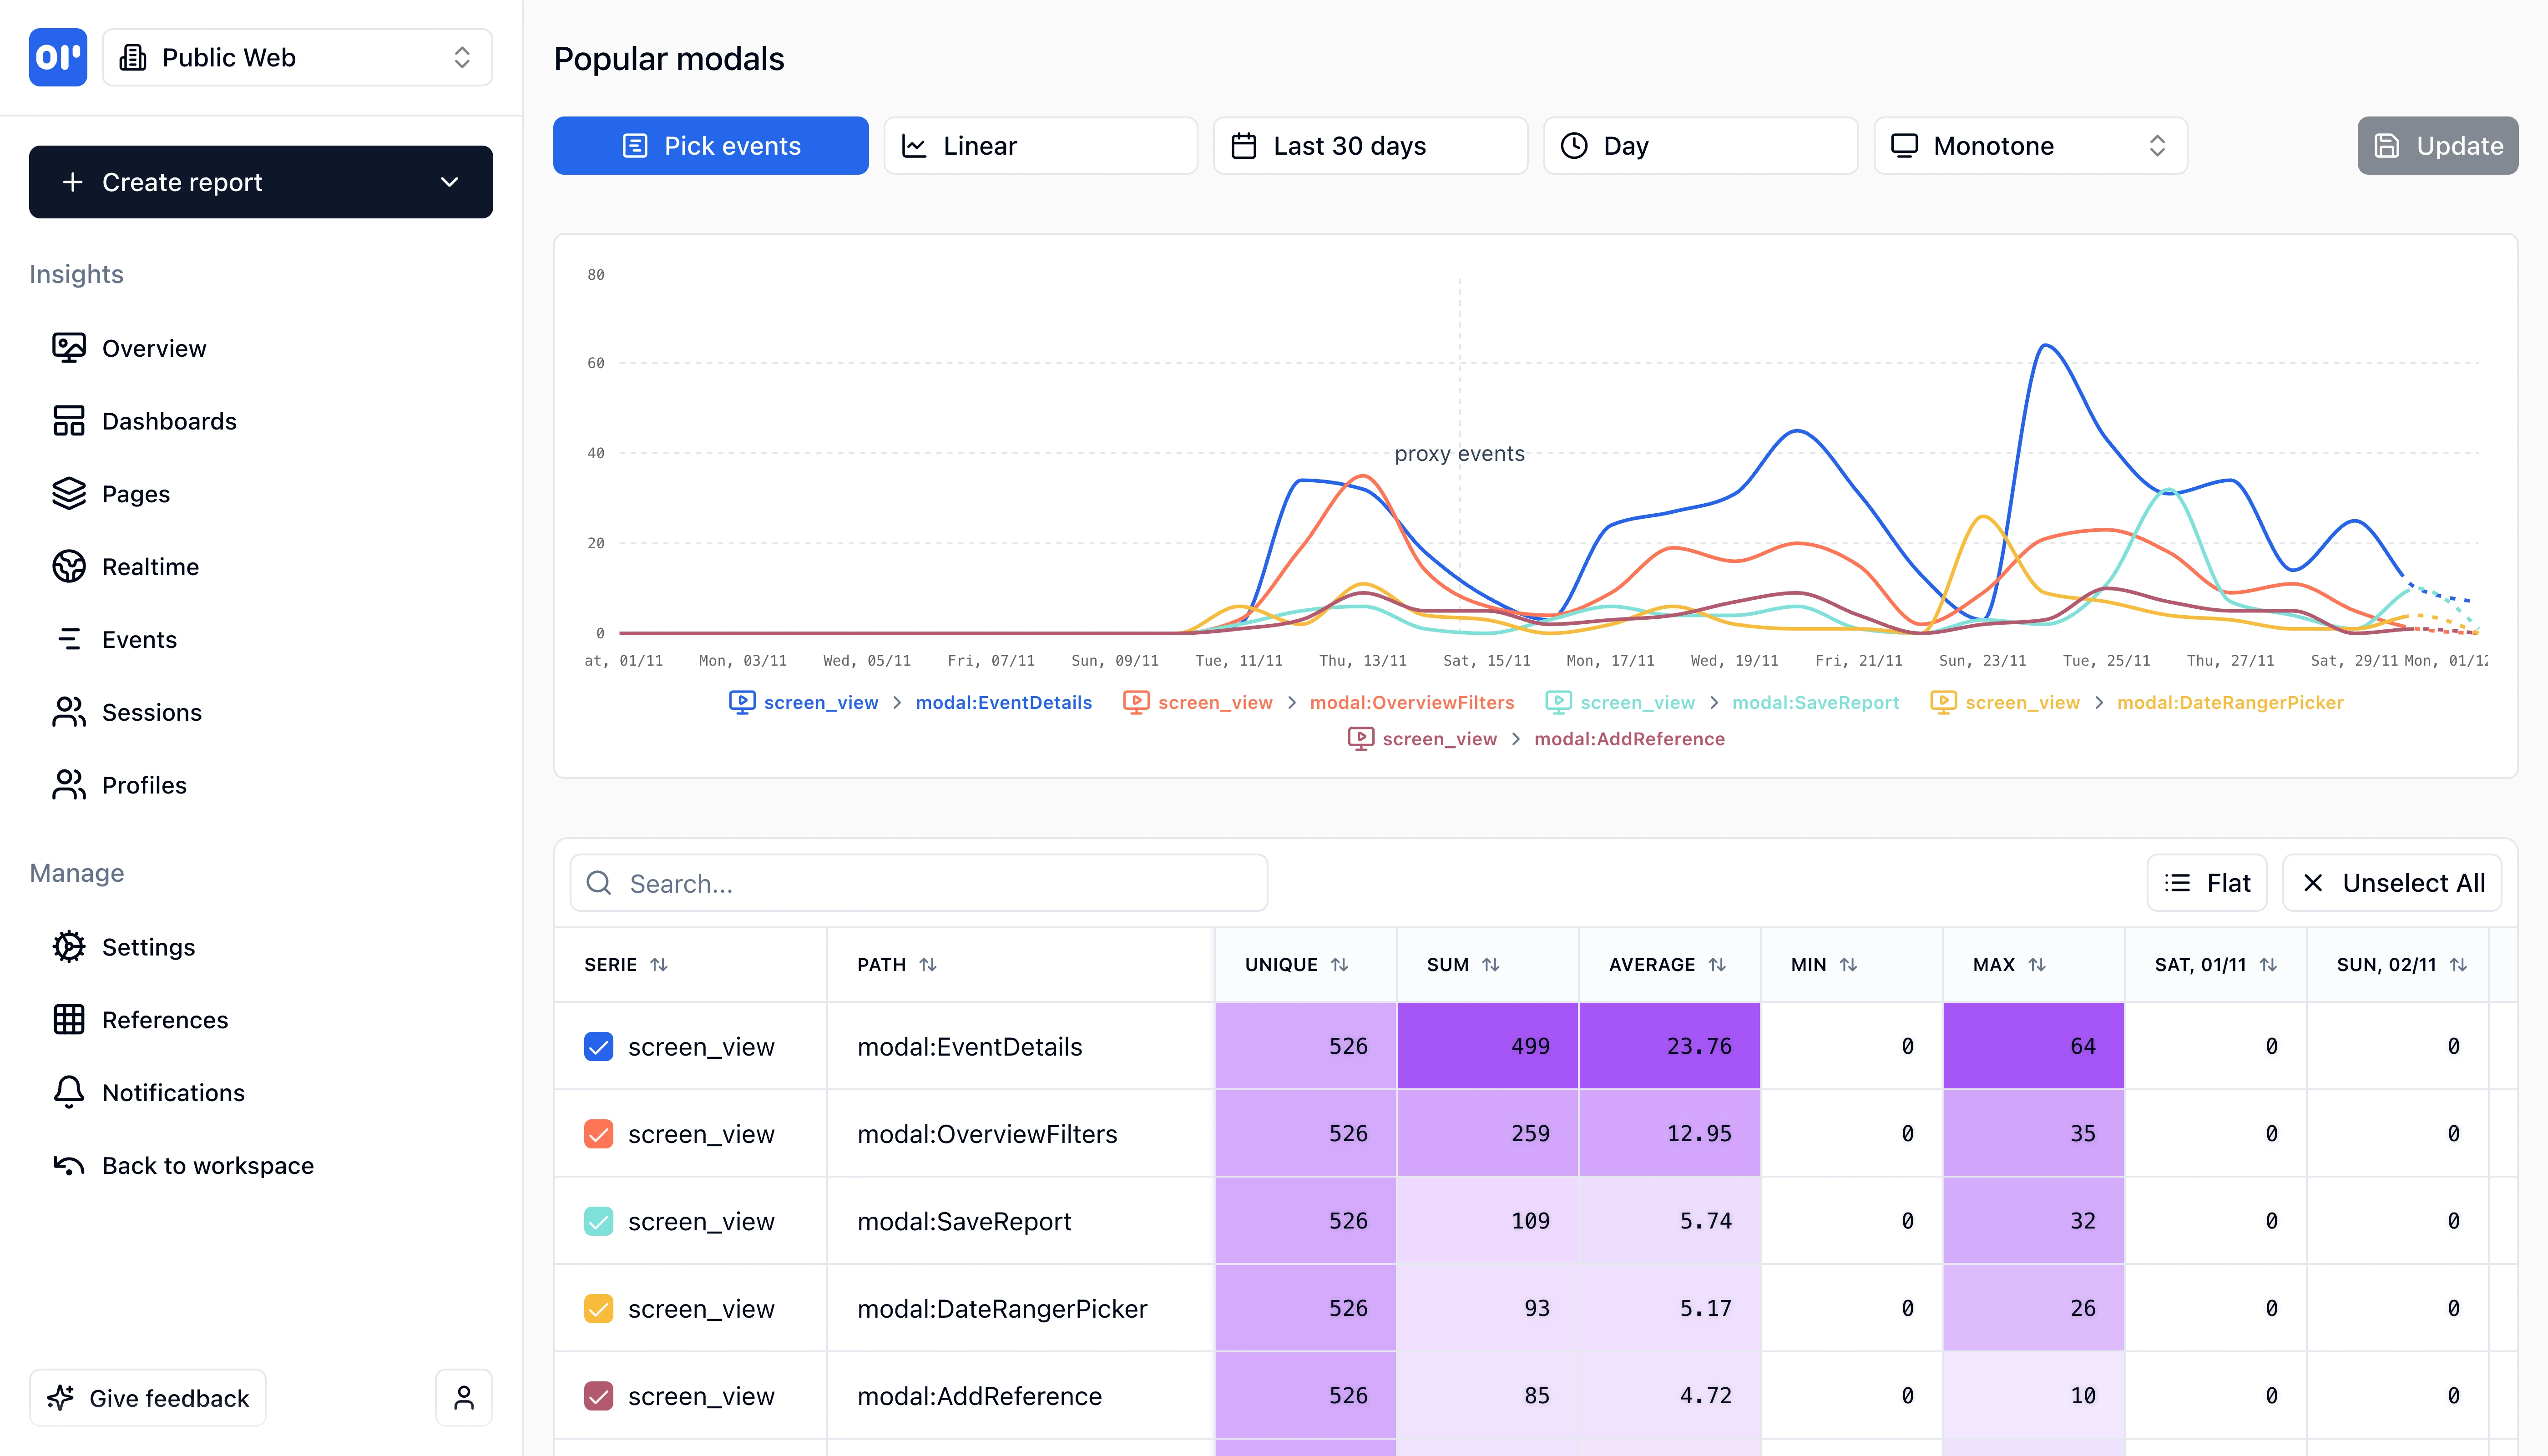Click the Update button
2548x1456 pixels.
pos(2437,145)
